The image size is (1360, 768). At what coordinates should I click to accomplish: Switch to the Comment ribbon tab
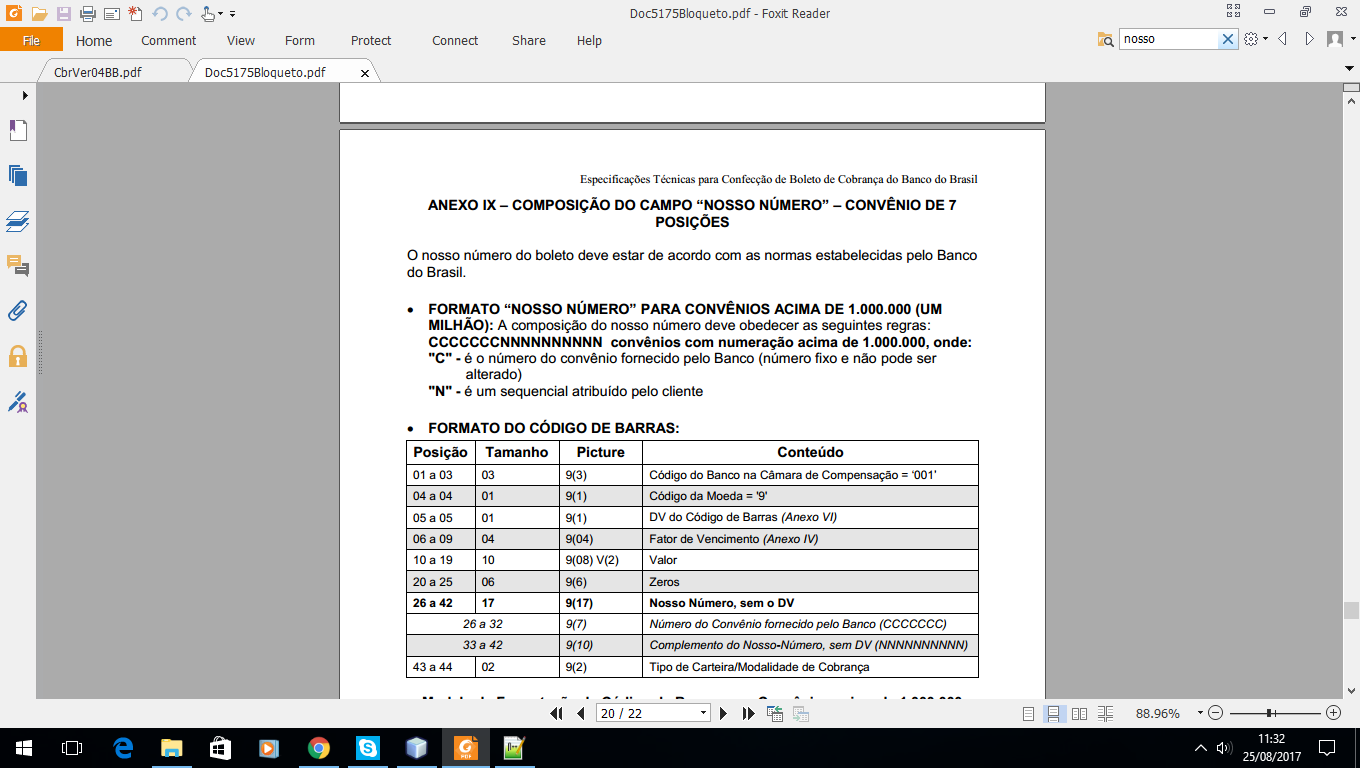click(x=168, y=40)
